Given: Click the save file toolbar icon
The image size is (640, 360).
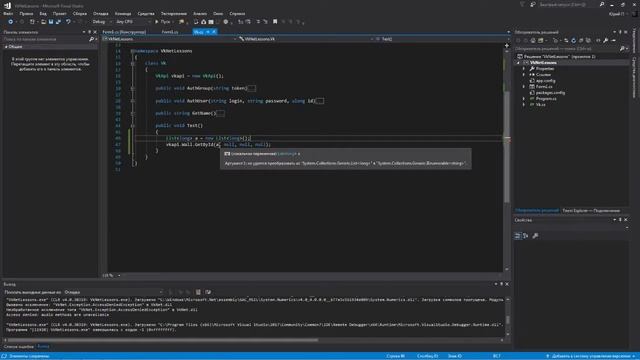Looking at the screenshot, I should click(x=51, y=22).
